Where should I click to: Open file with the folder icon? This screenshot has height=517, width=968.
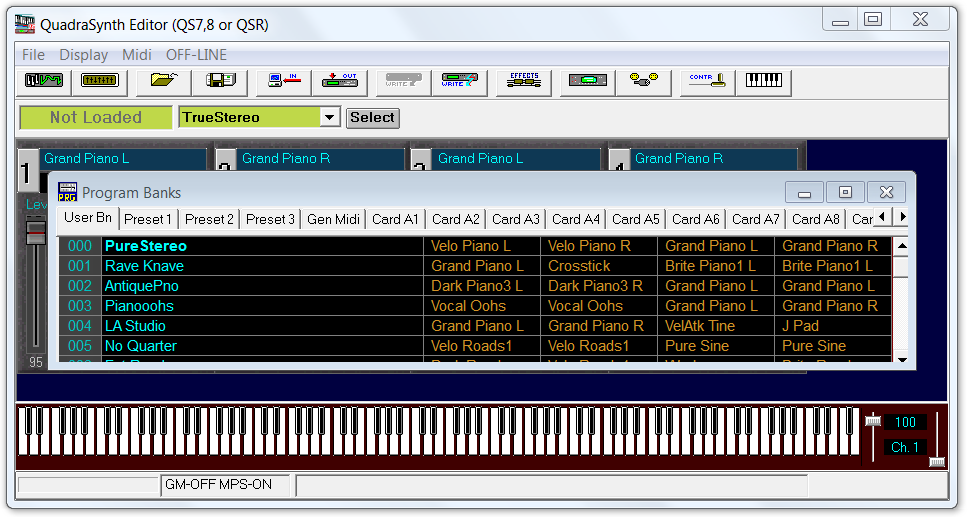[163, 80]
